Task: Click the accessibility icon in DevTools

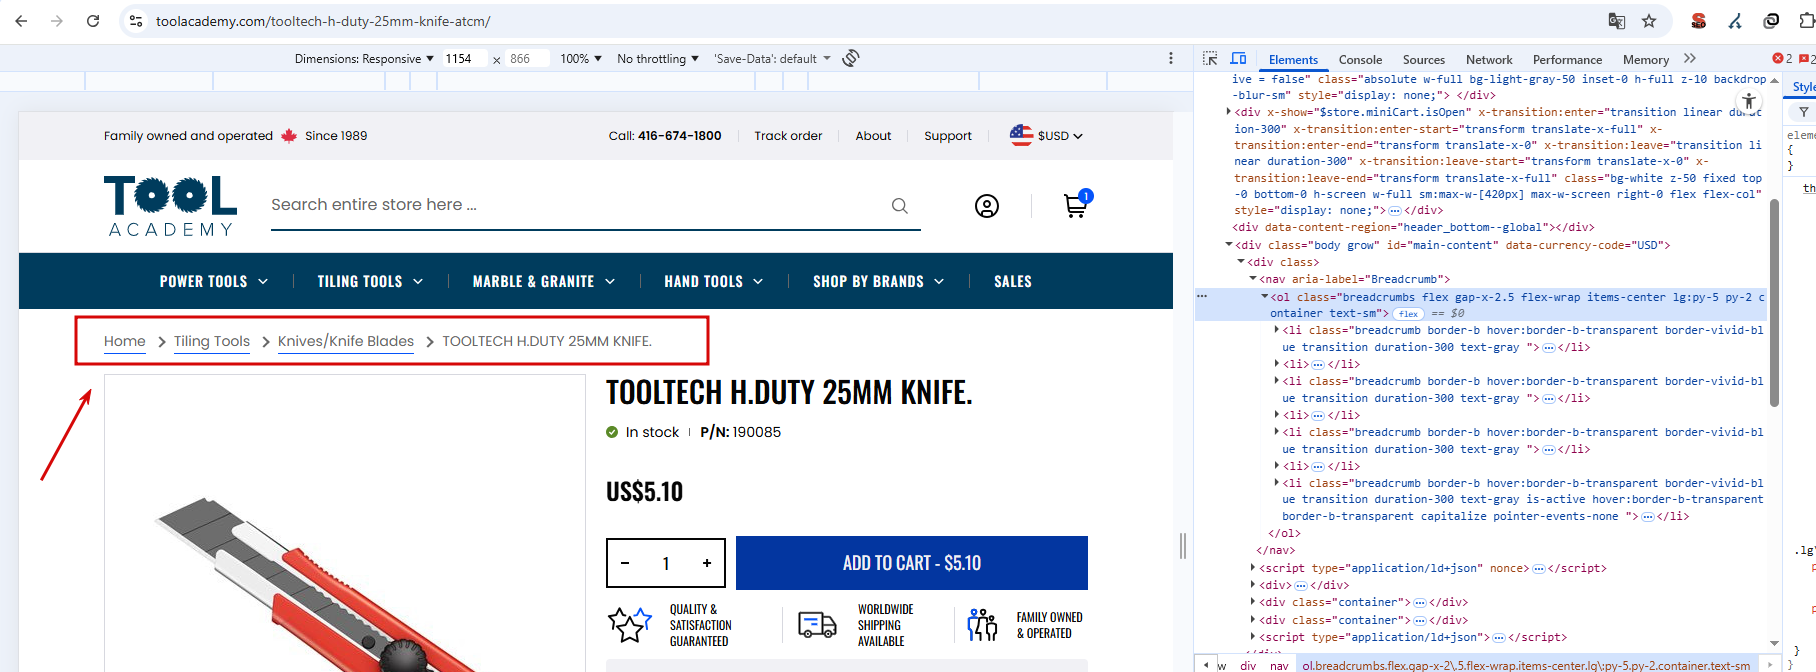Action: [x=1749, y=101]
